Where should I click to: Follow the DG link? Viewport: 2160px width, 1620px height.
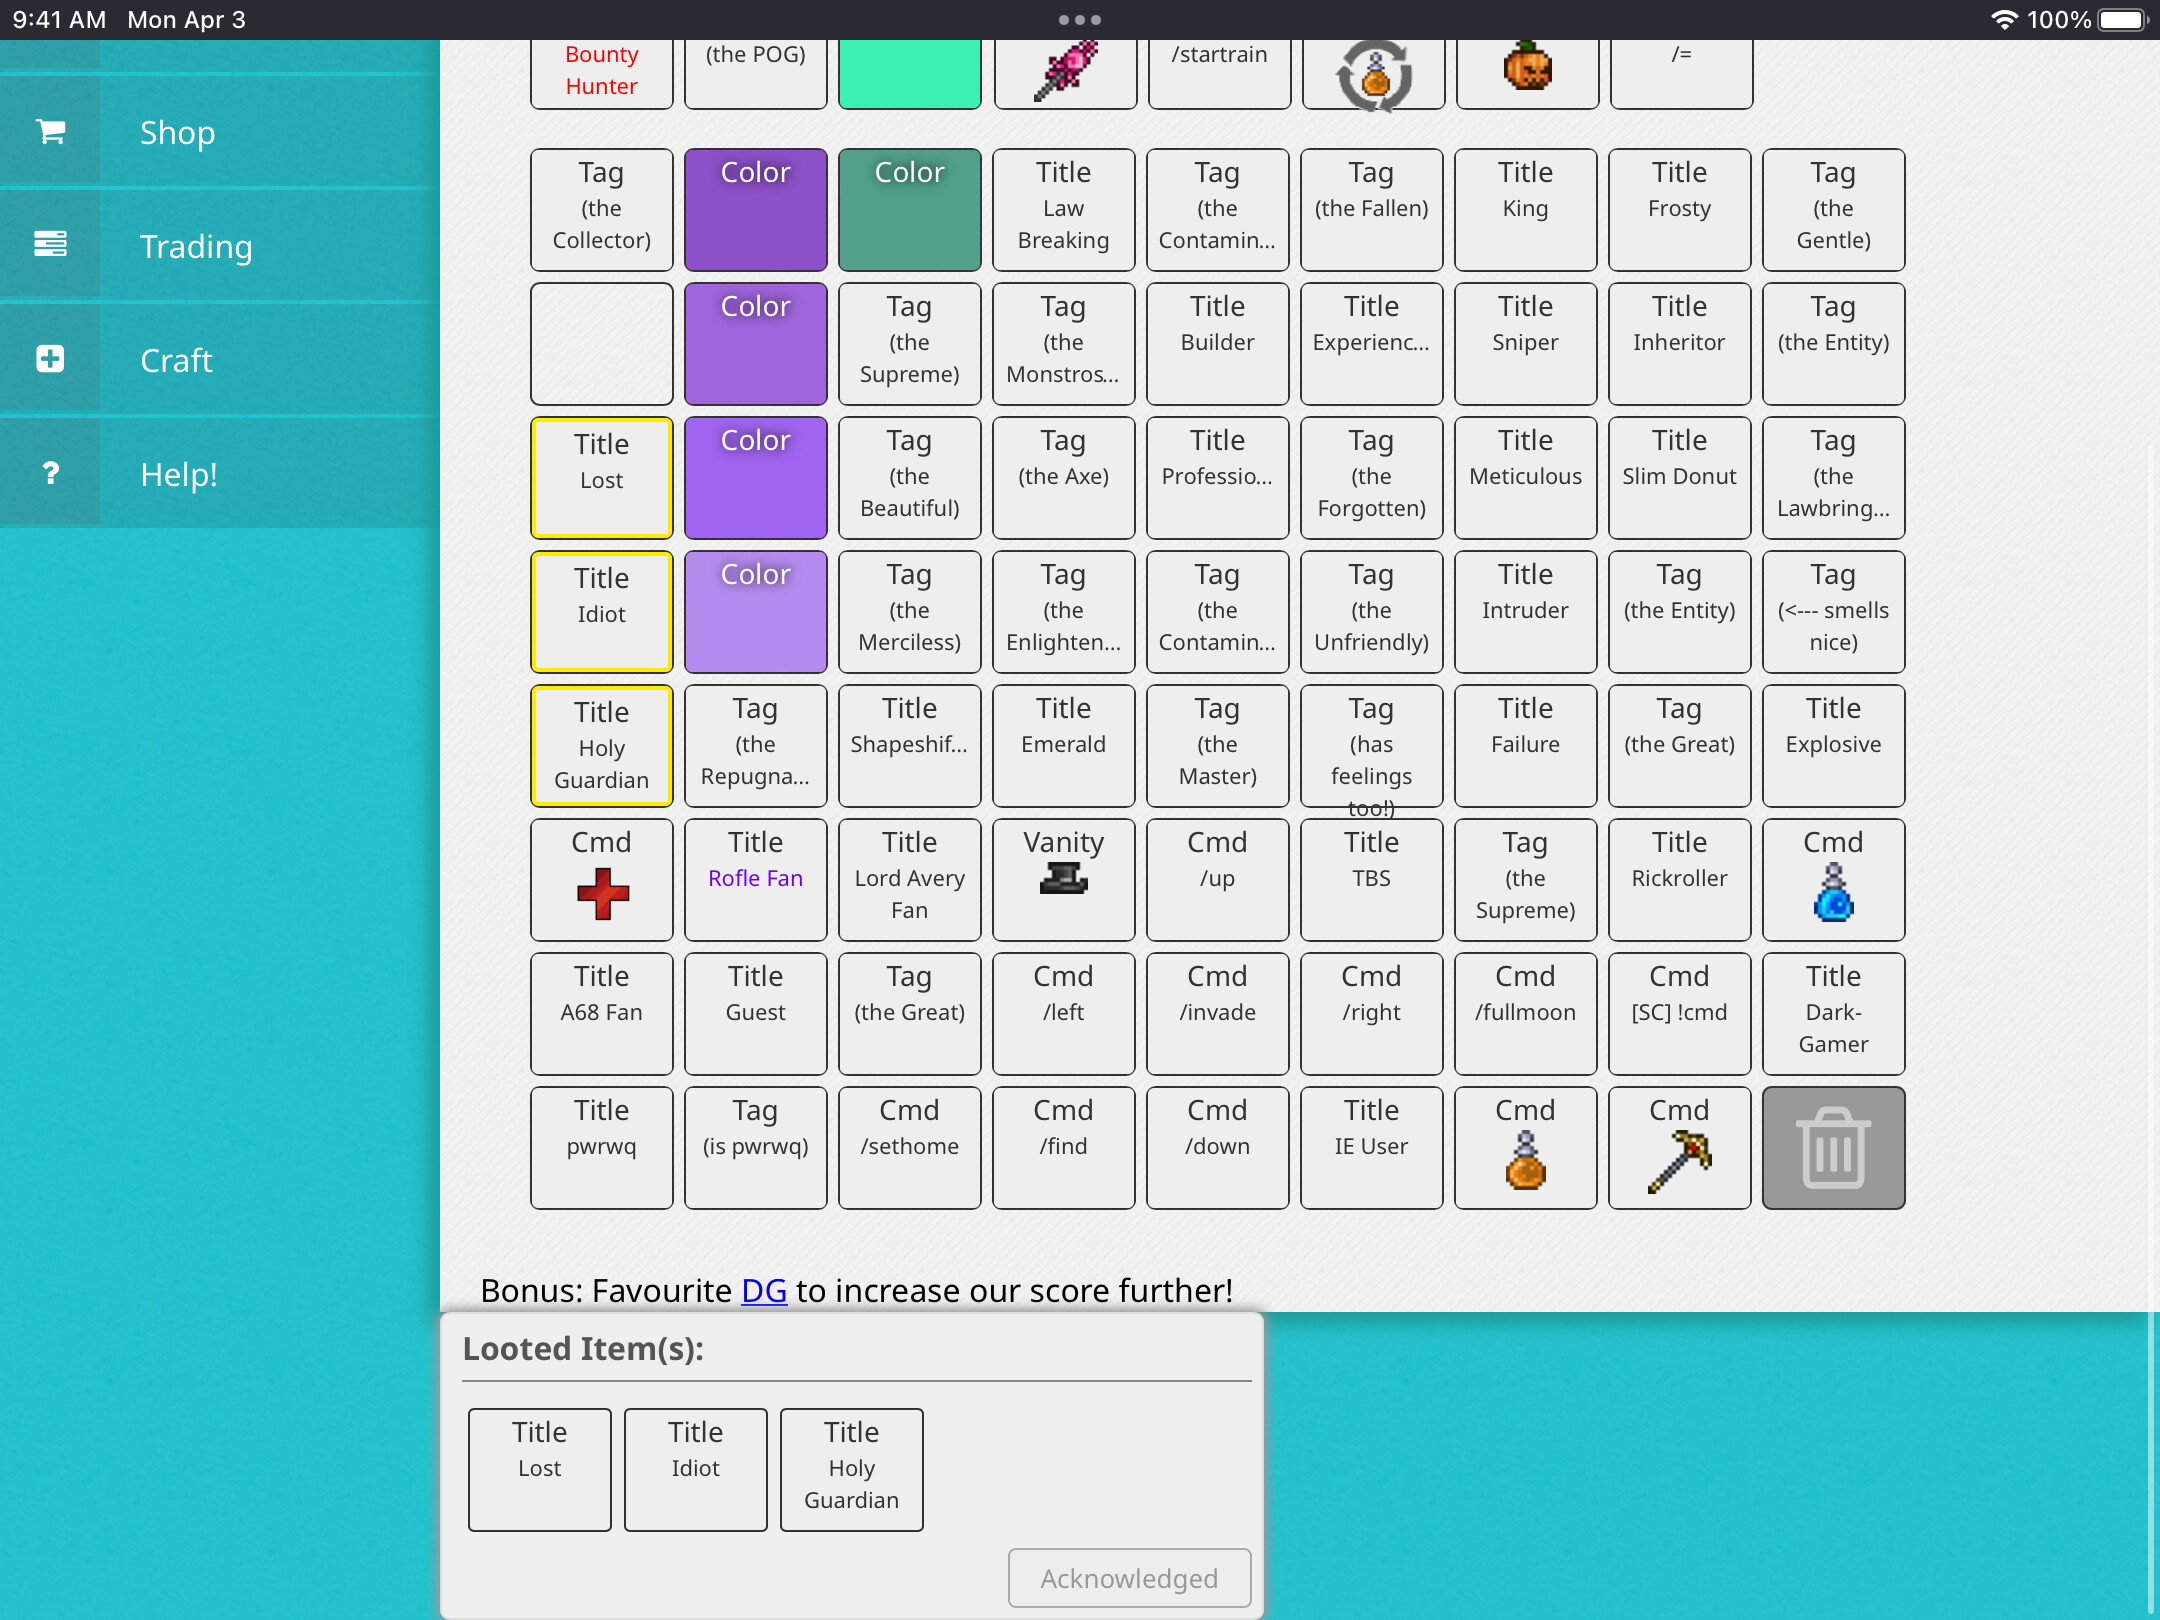click(763, 1290)
